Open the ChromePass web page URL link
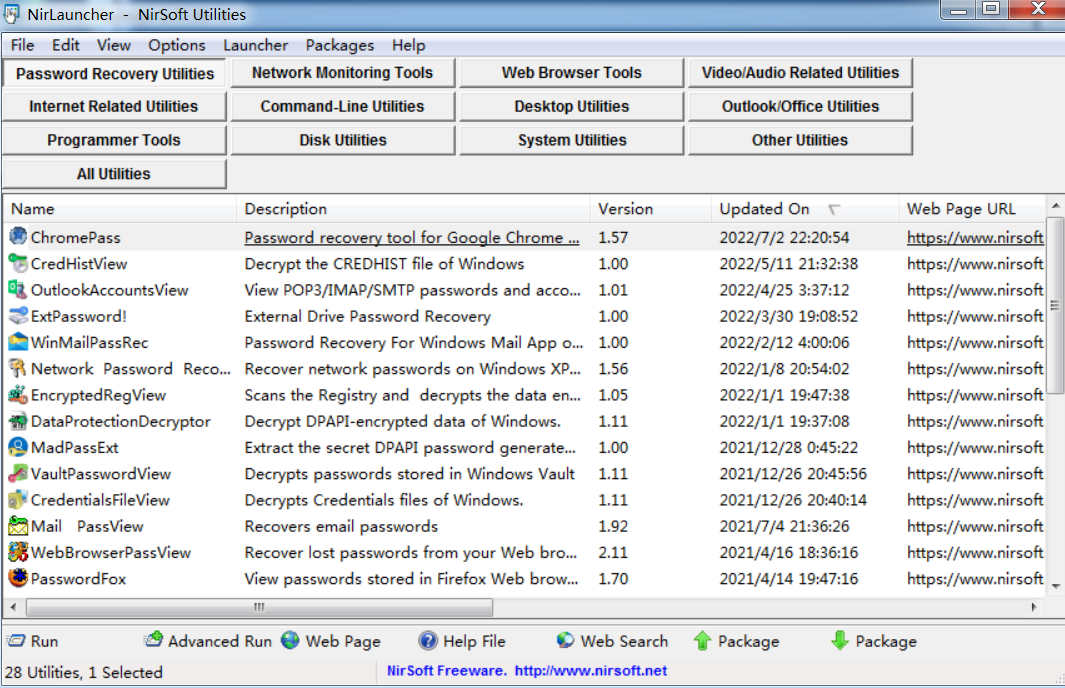The image size is (1065, 688). pyautogui.click(x=975, y=238)
